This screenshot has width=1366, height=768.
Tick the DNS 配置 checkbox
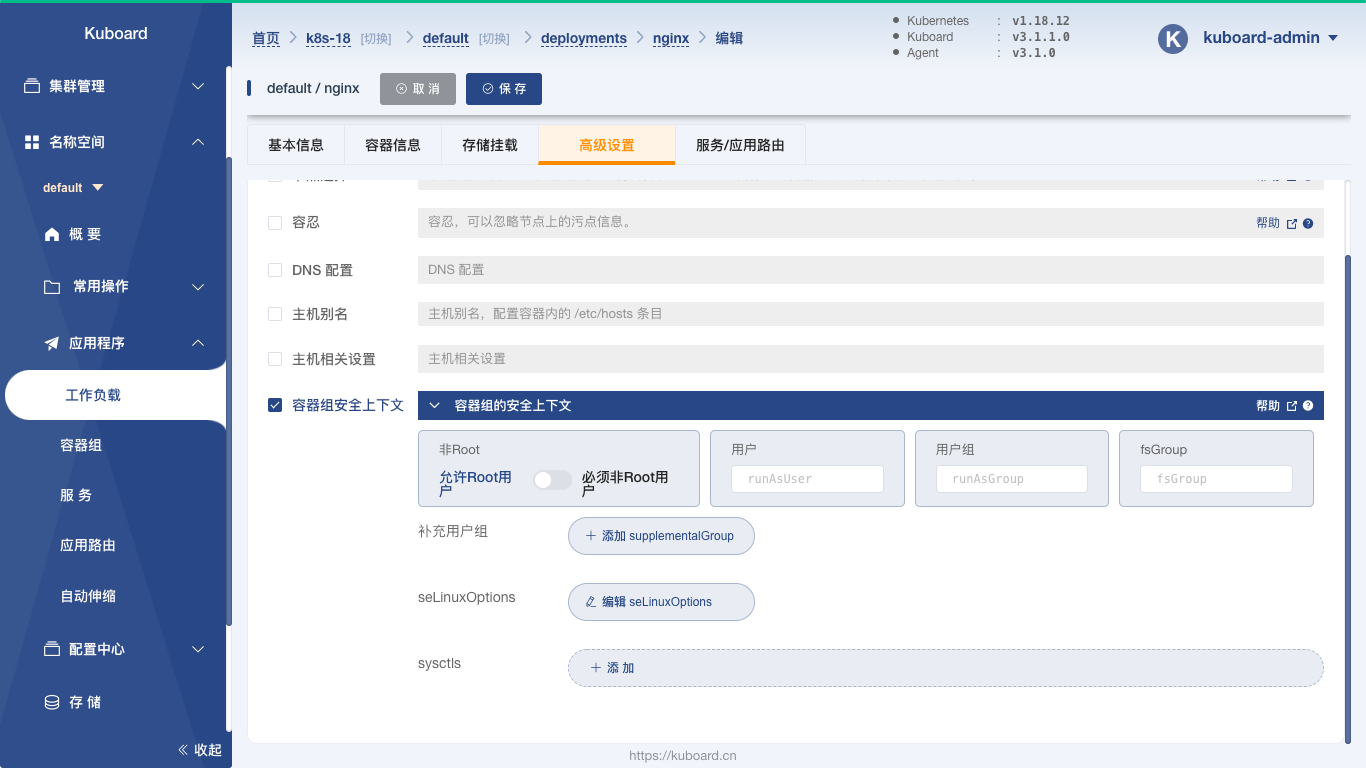tap(275, 270)
